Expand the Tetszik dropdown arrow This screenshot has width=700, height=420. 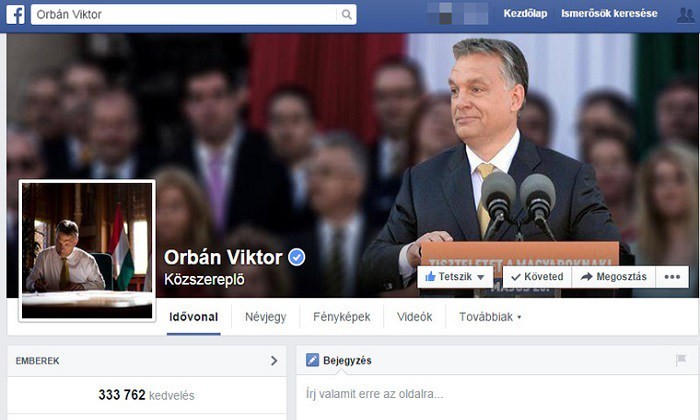(481, 277)
